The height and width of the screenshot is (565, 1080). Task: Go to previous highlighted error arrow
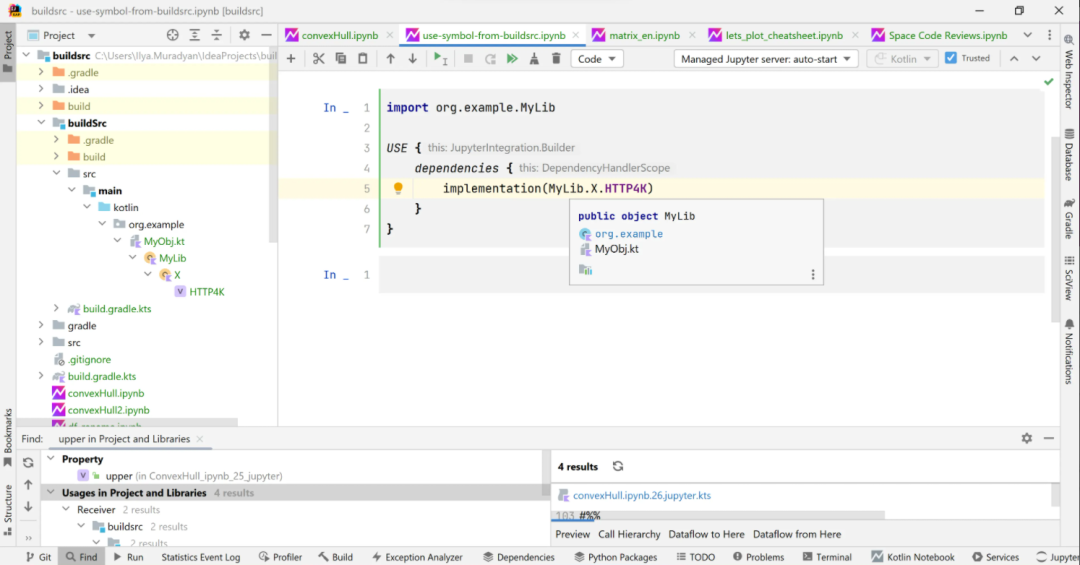click(x=1014, y=59)
